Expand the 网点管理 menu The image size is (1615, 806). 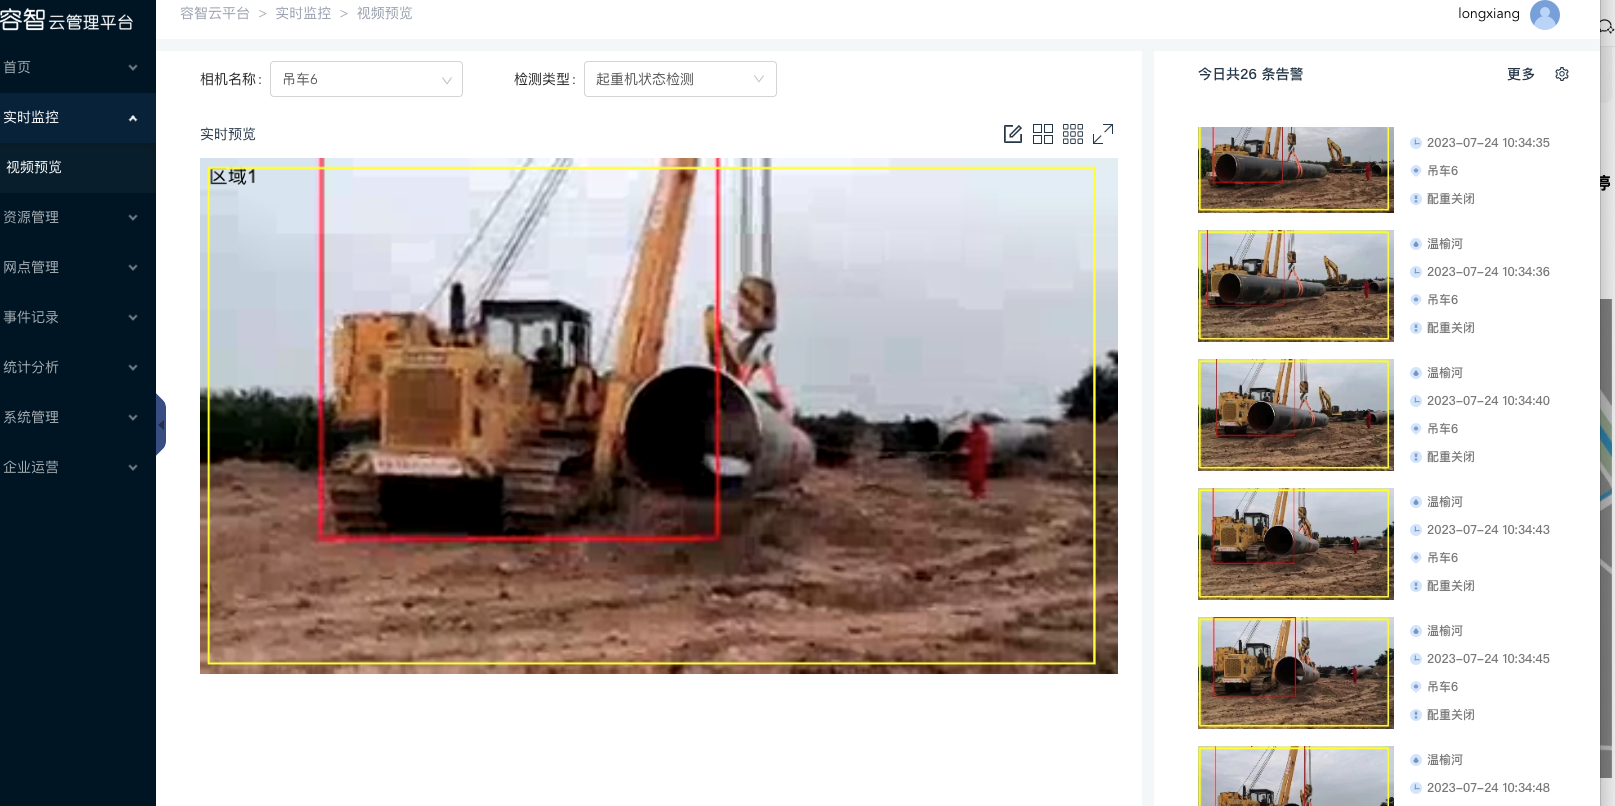(78, 267)
